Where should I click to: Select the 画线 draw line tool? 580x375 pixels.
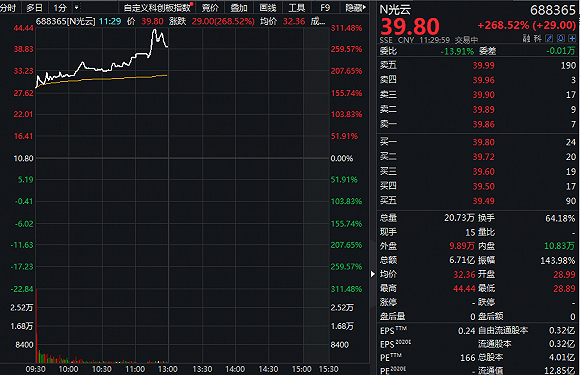pyautogui.click(x=267, y=7)
